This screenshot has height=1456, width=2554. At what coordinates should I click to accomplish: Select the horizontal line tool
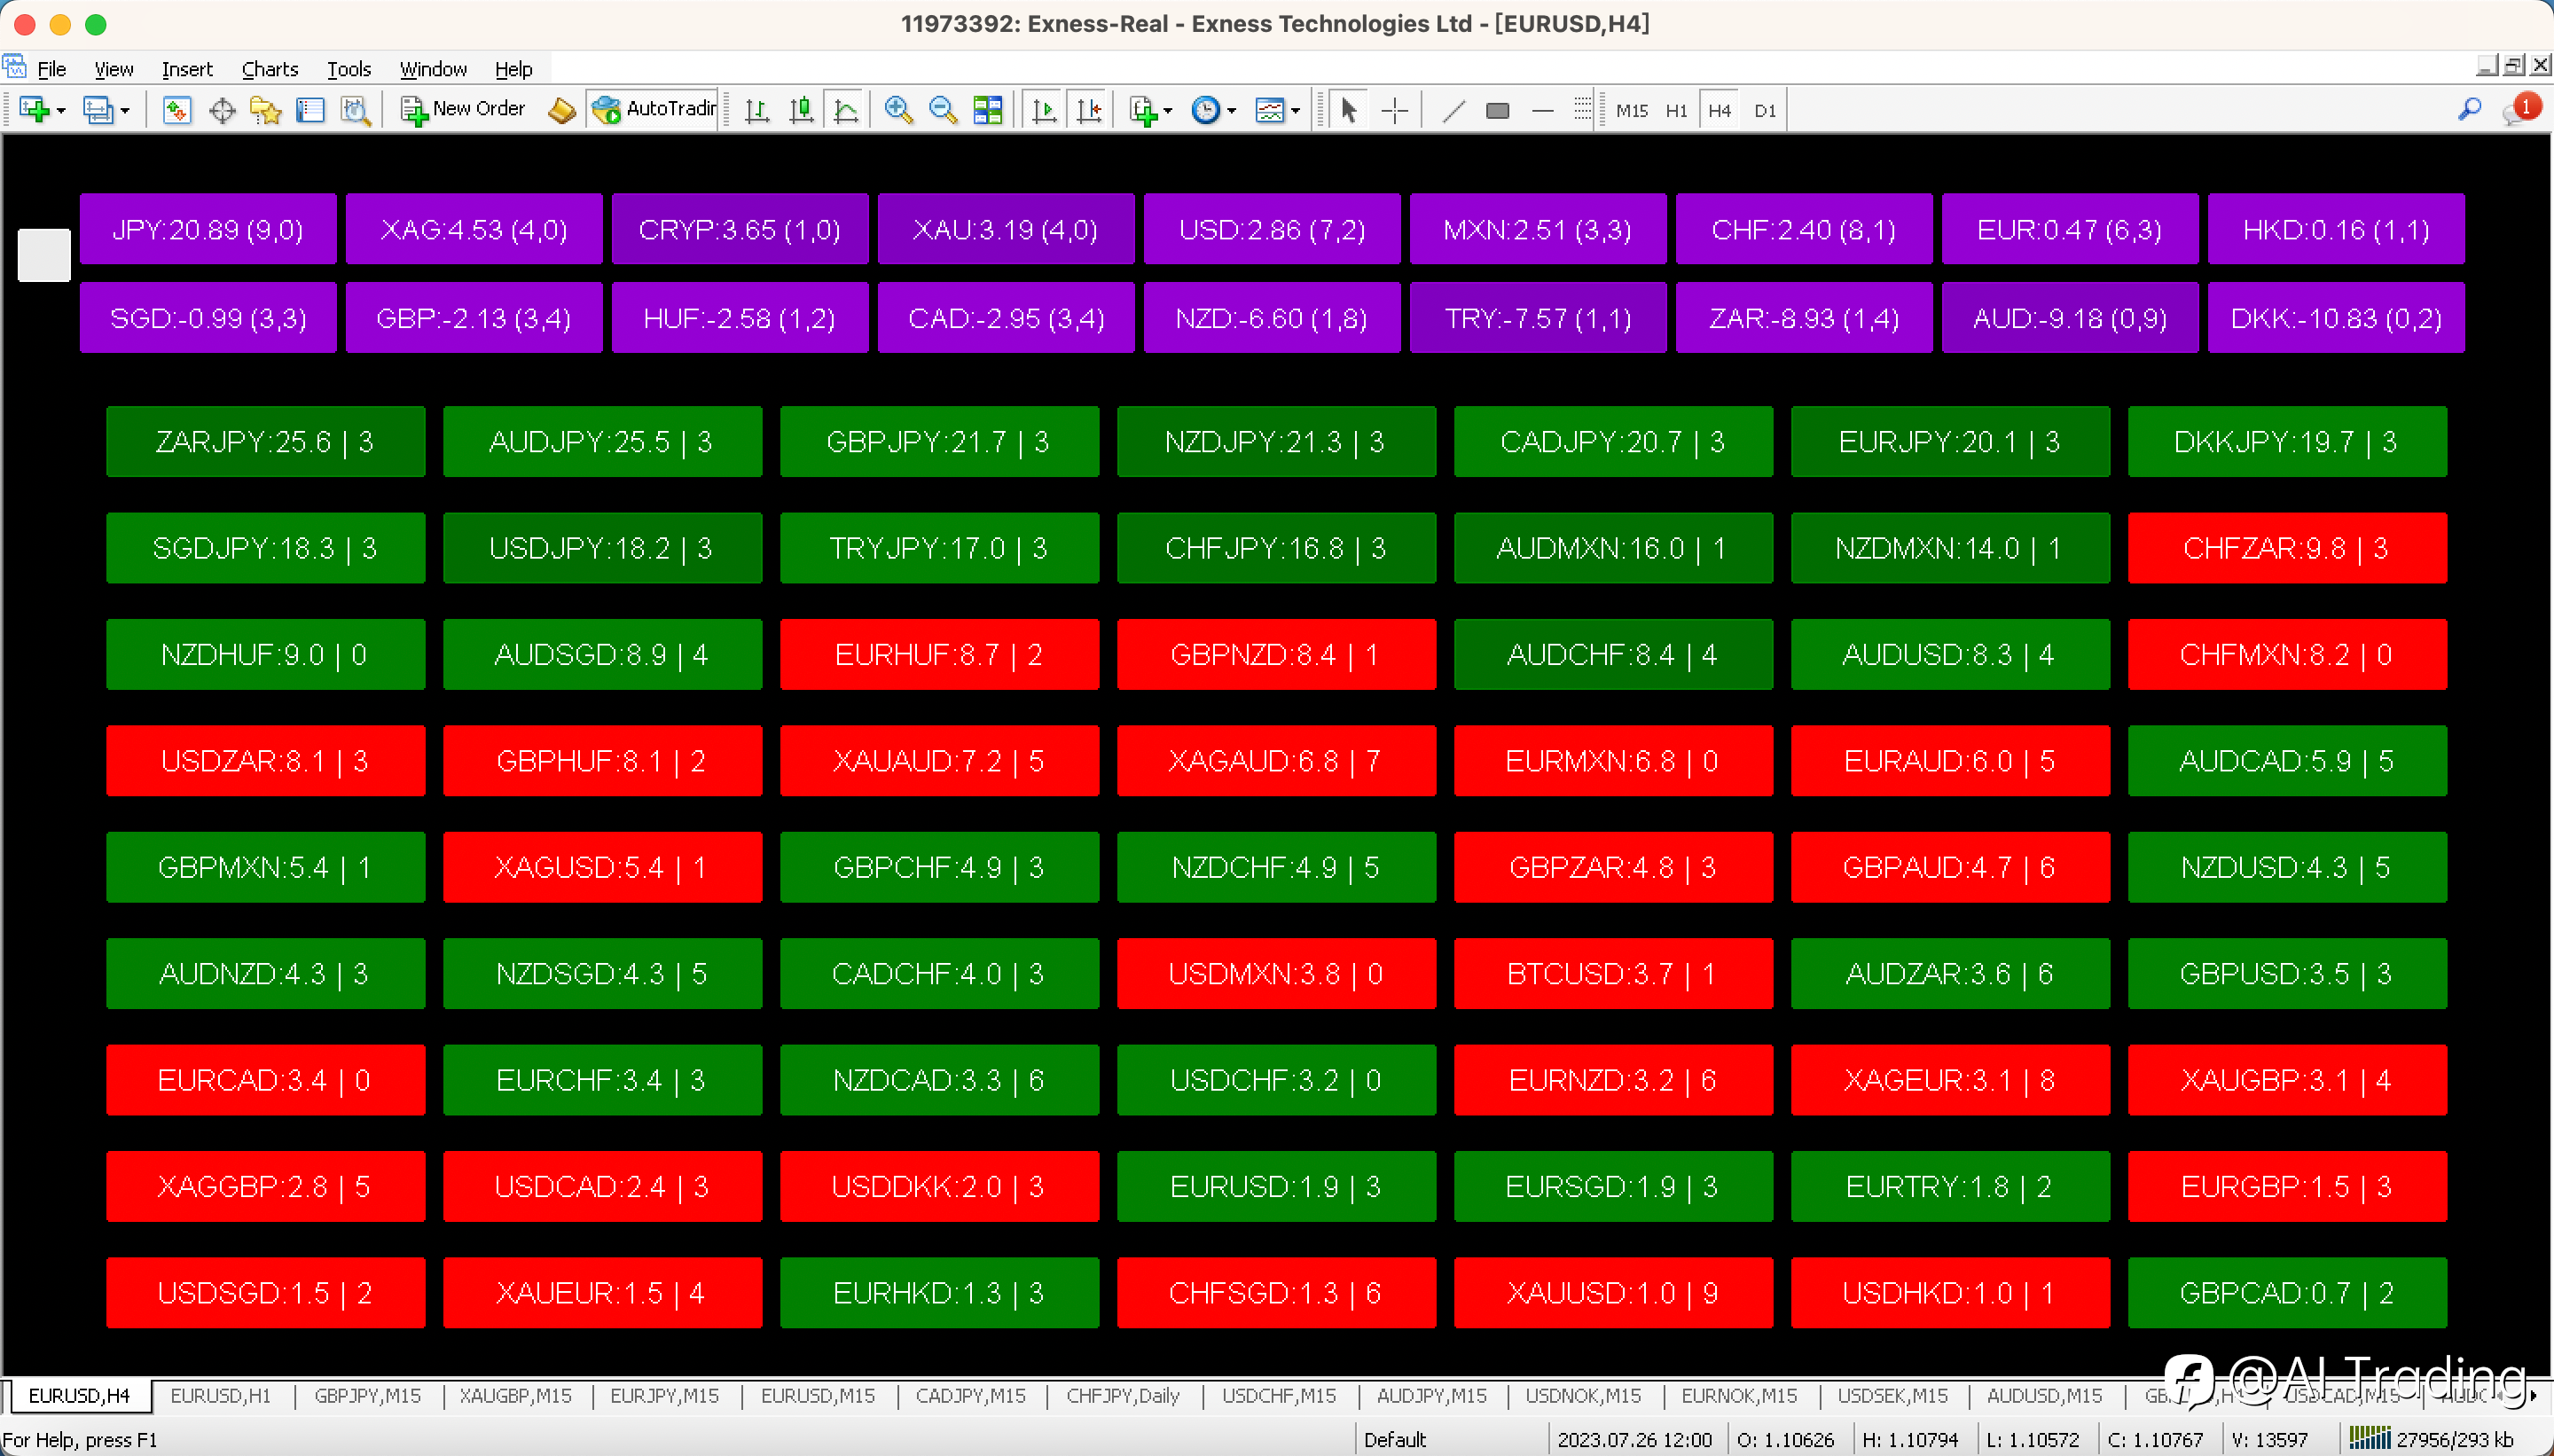point(1543,110)
